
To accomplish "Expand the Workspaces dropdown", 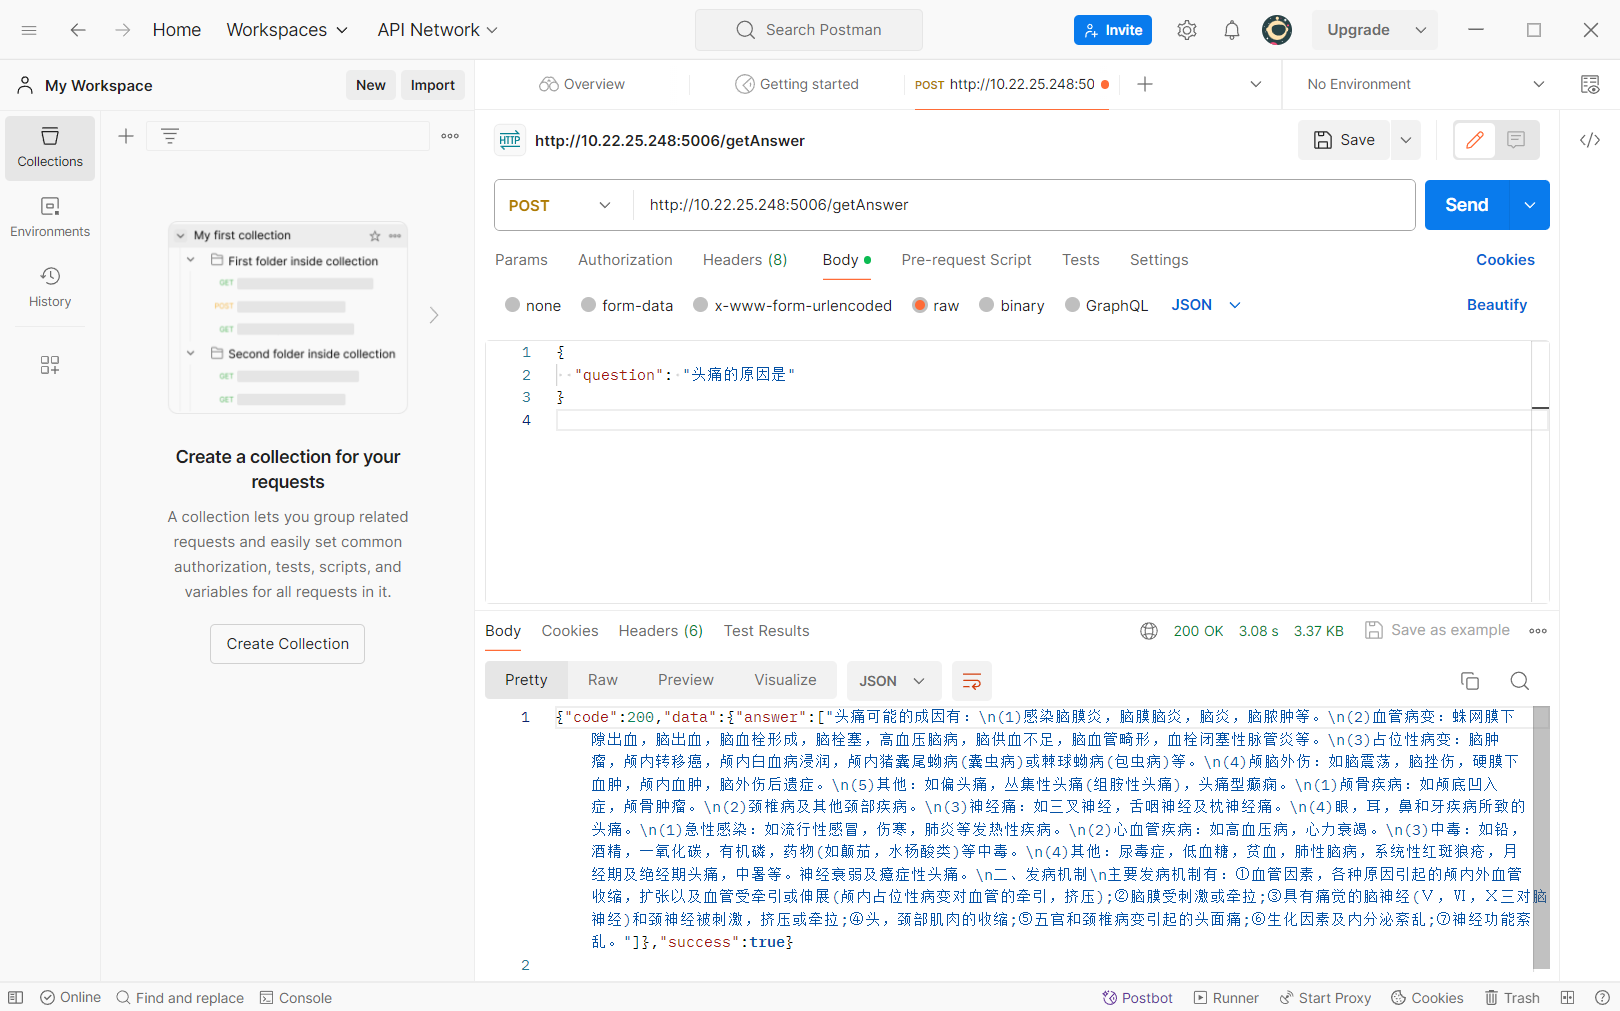I will tap(287, 30).
